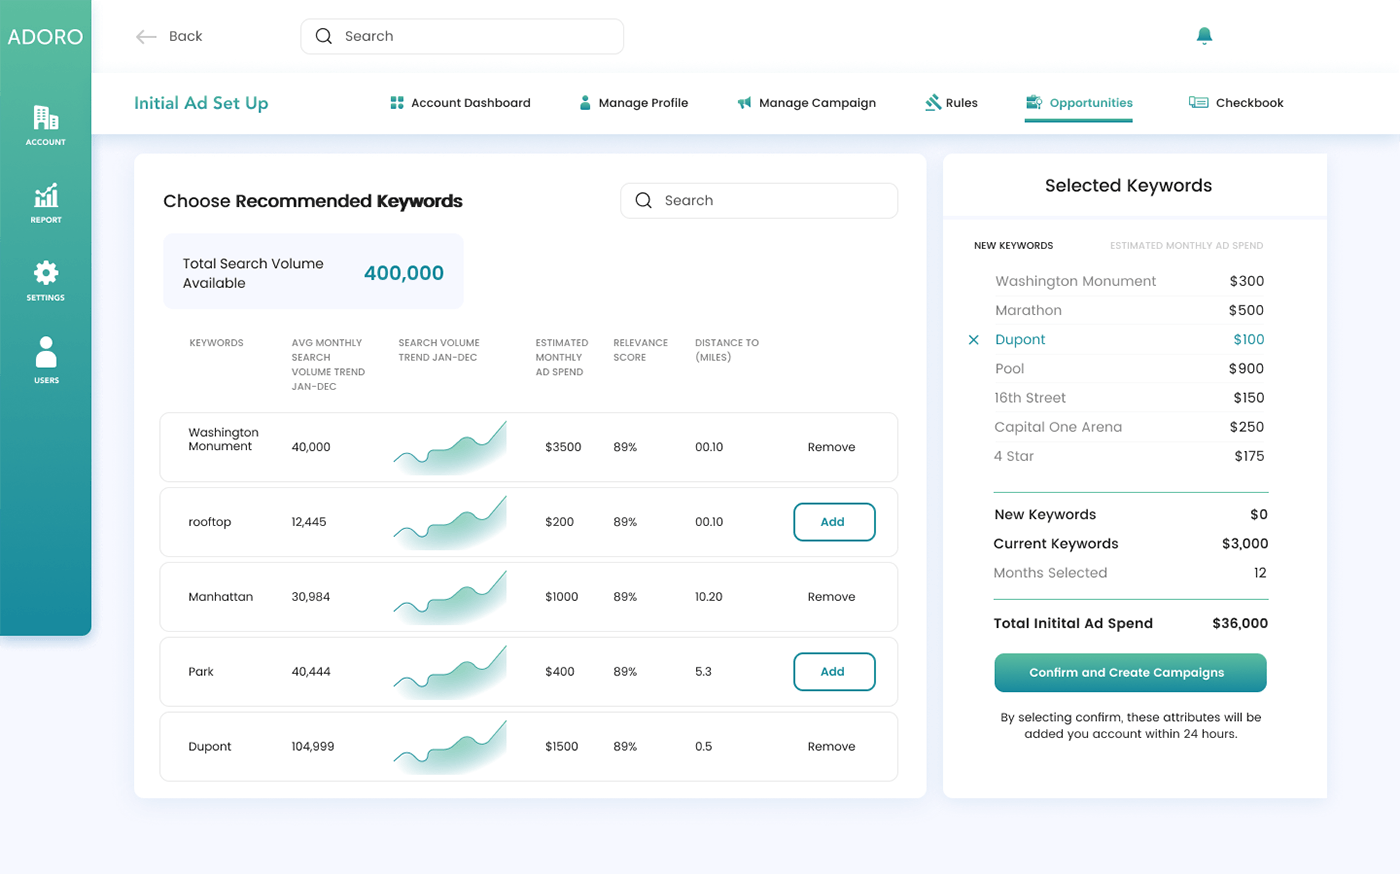Click the notification bell icon
This screenshot has height=874, width=1400.
click(1204, 36)
